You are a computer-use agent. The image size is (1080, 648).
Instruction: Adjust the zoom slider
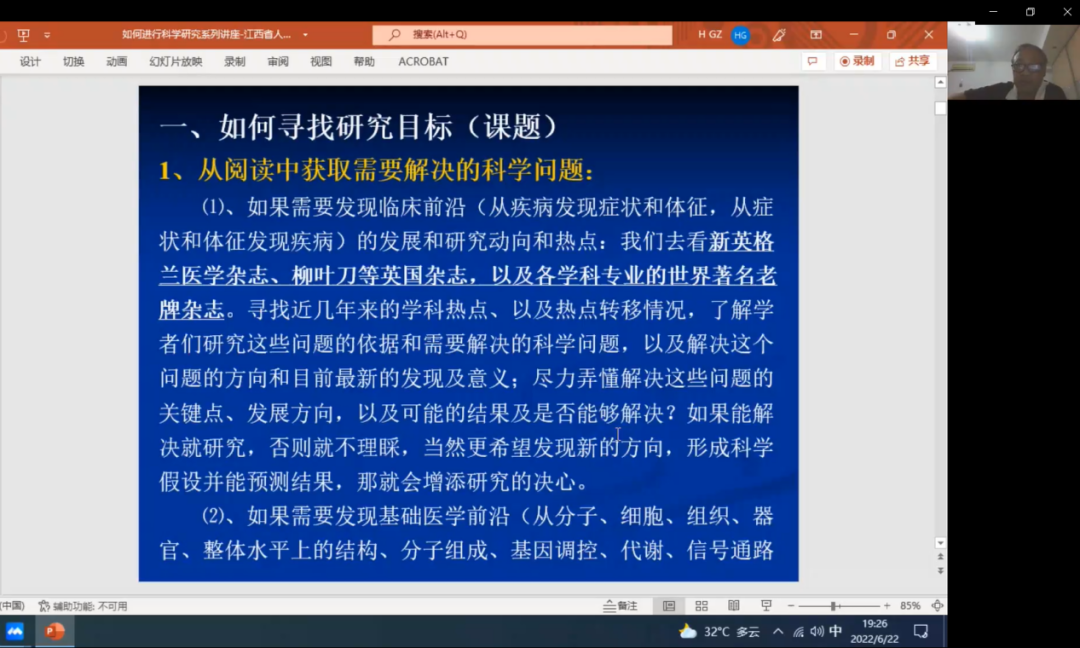point(833,605)
